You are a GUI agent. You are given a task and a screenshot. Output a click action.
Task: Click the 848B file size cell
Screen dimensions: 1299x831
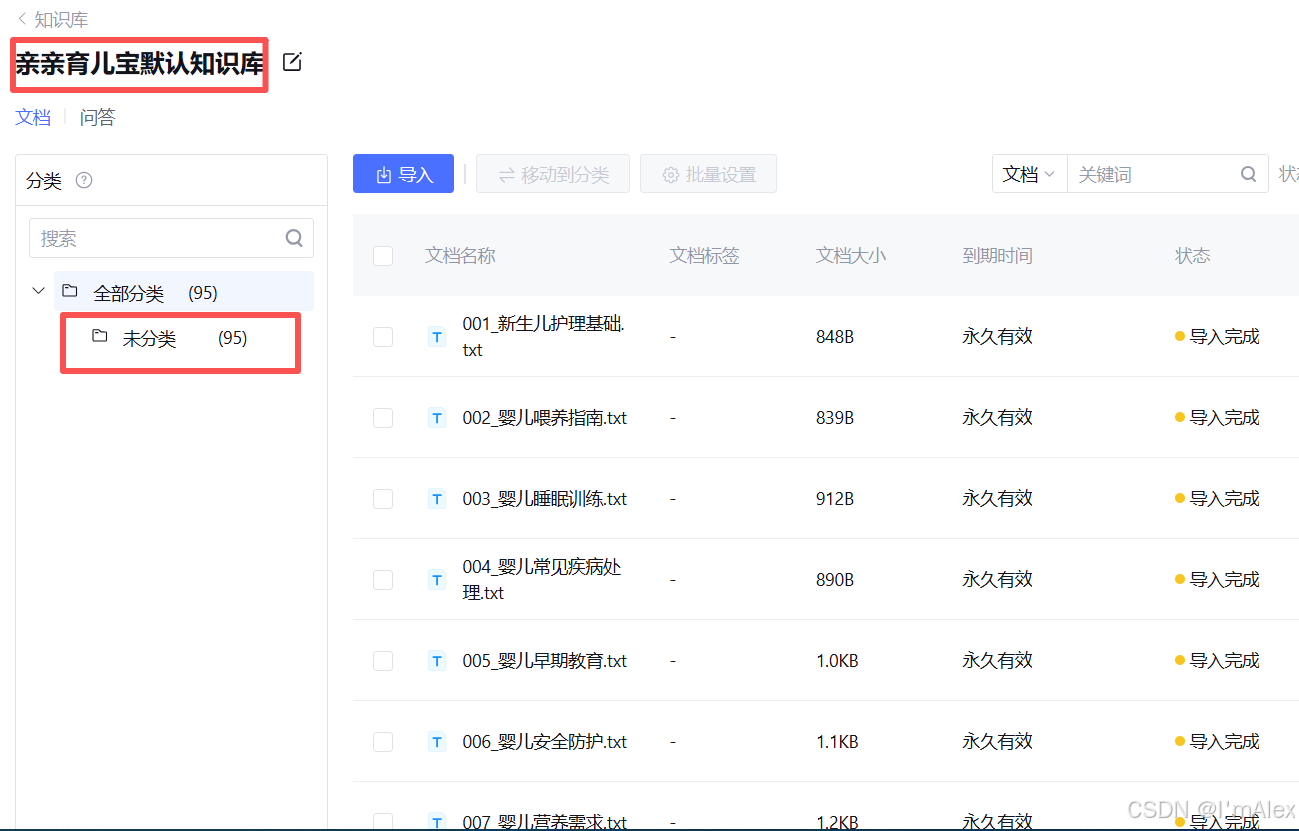coord(835,337)
